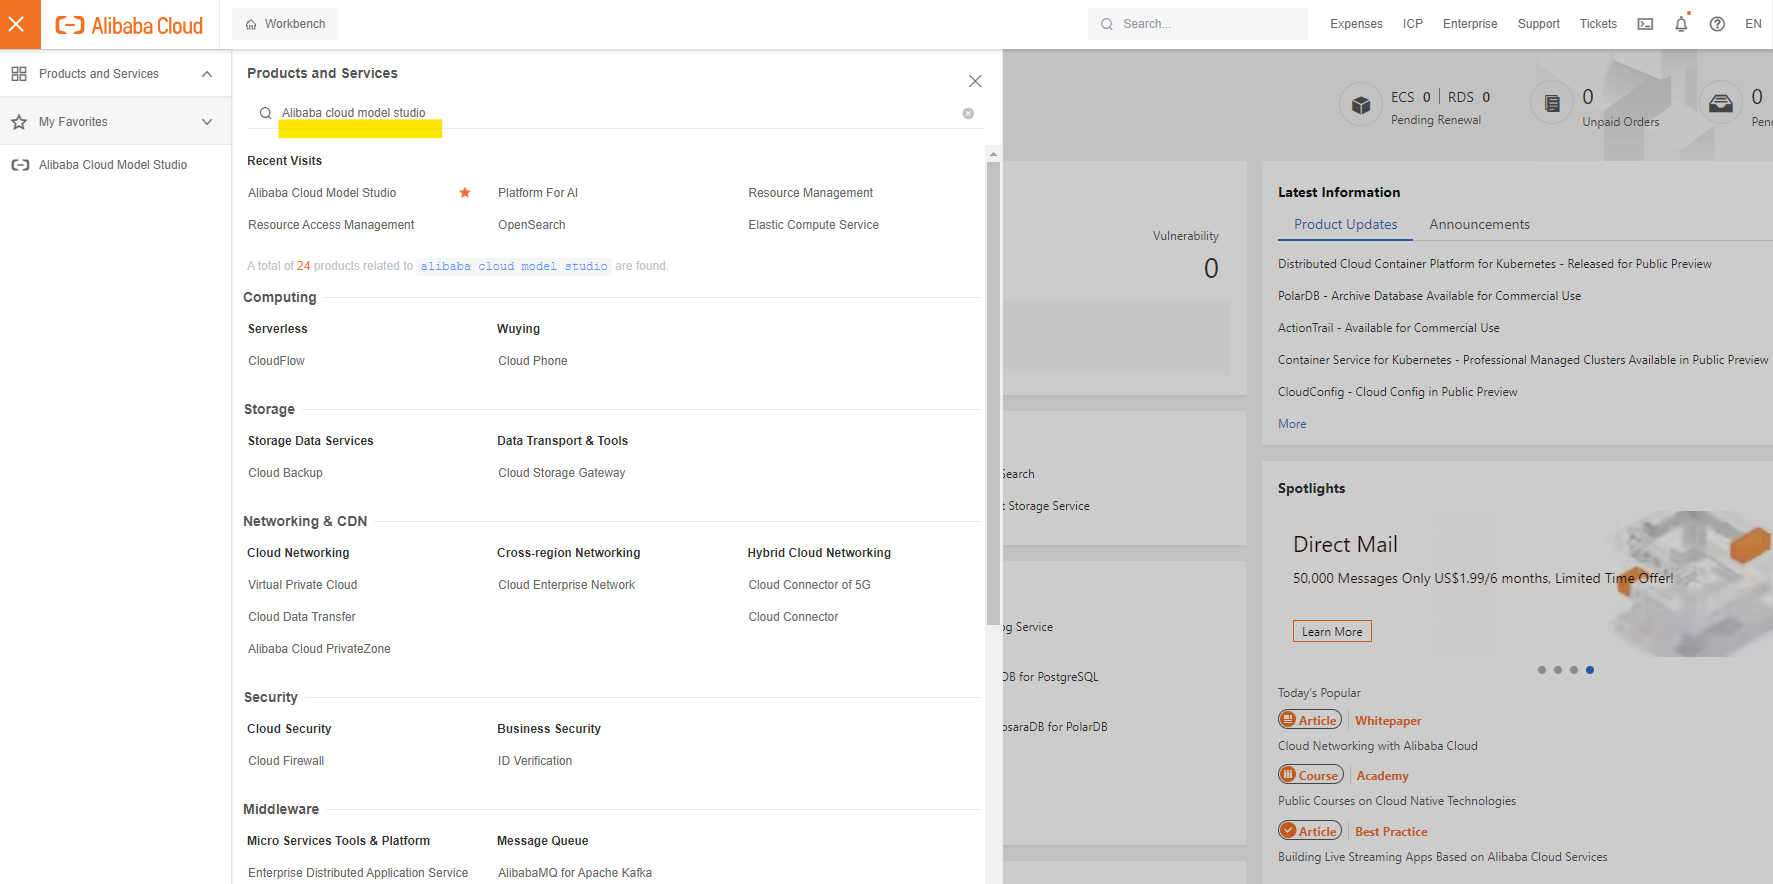Click the Pending Renewal cube icon
This screenshot has width=1773, height=884.
point(1361,104)
